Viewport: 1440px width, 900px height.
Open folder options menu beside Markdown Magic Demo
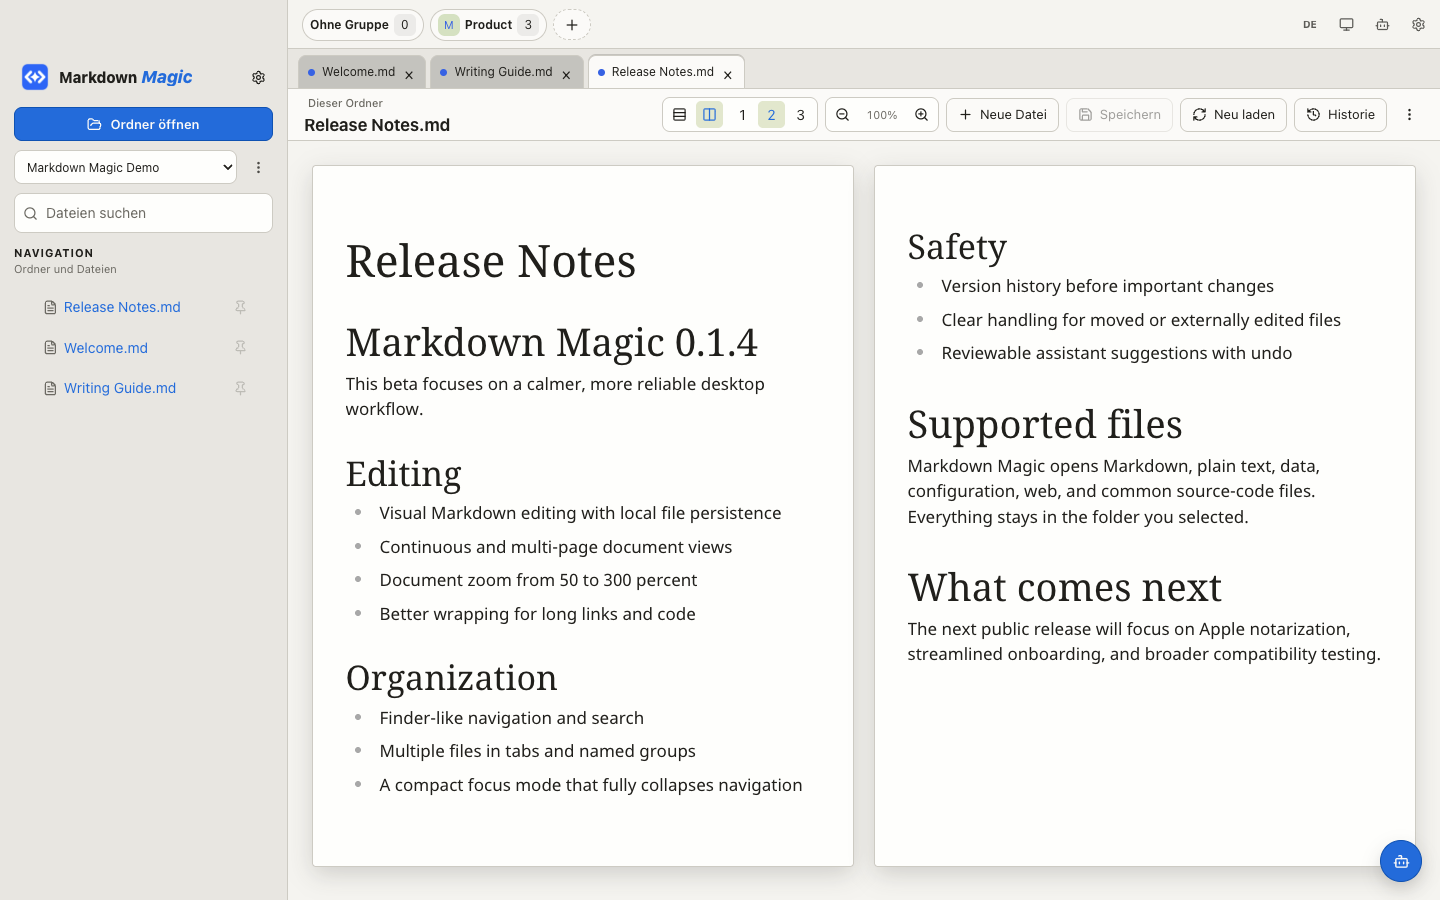258,168
